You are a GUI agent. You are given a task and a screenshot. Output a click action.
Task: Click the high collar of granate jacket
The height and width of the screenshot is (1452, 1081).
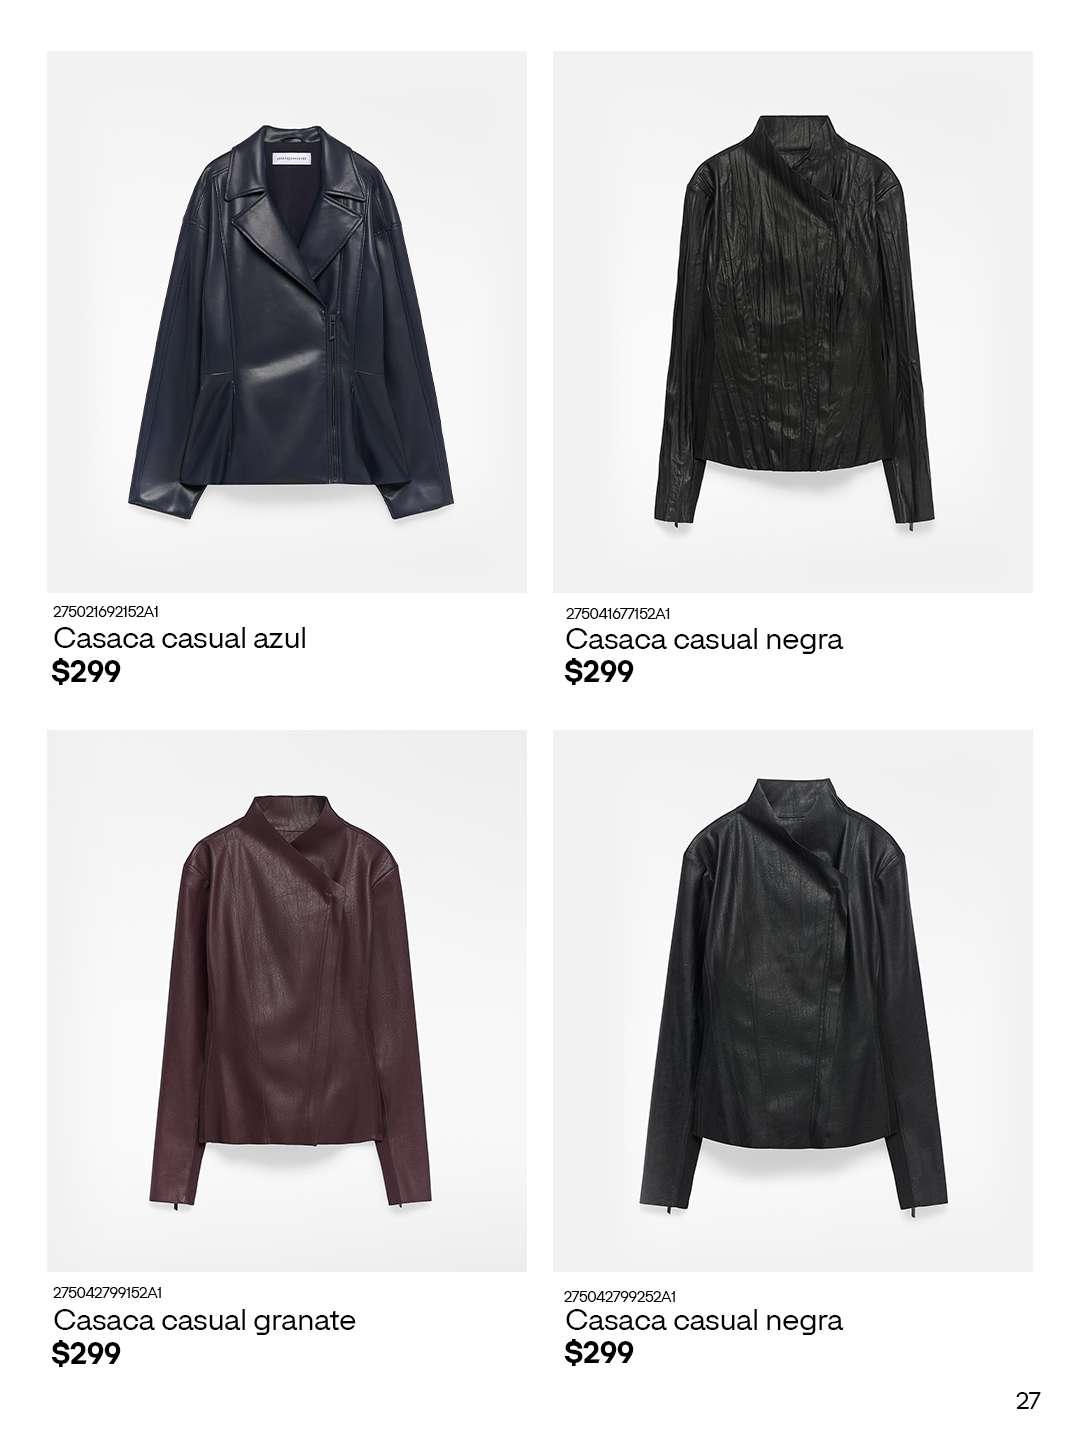(287, 822)
